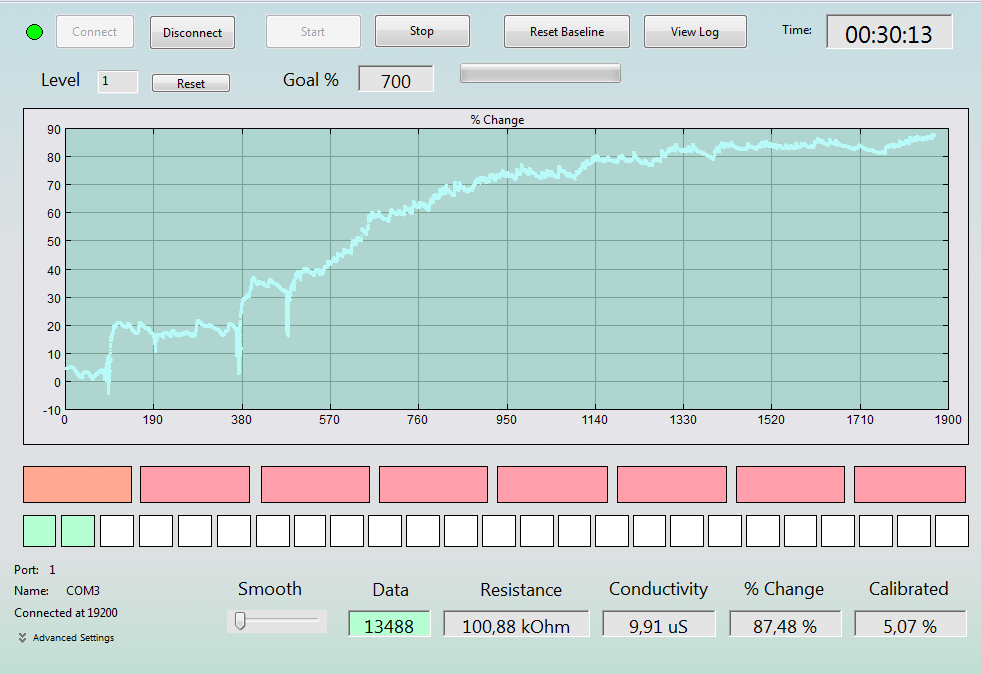Click the goal progress bar
Screen dimensions: 981x674
coord(540,73)
